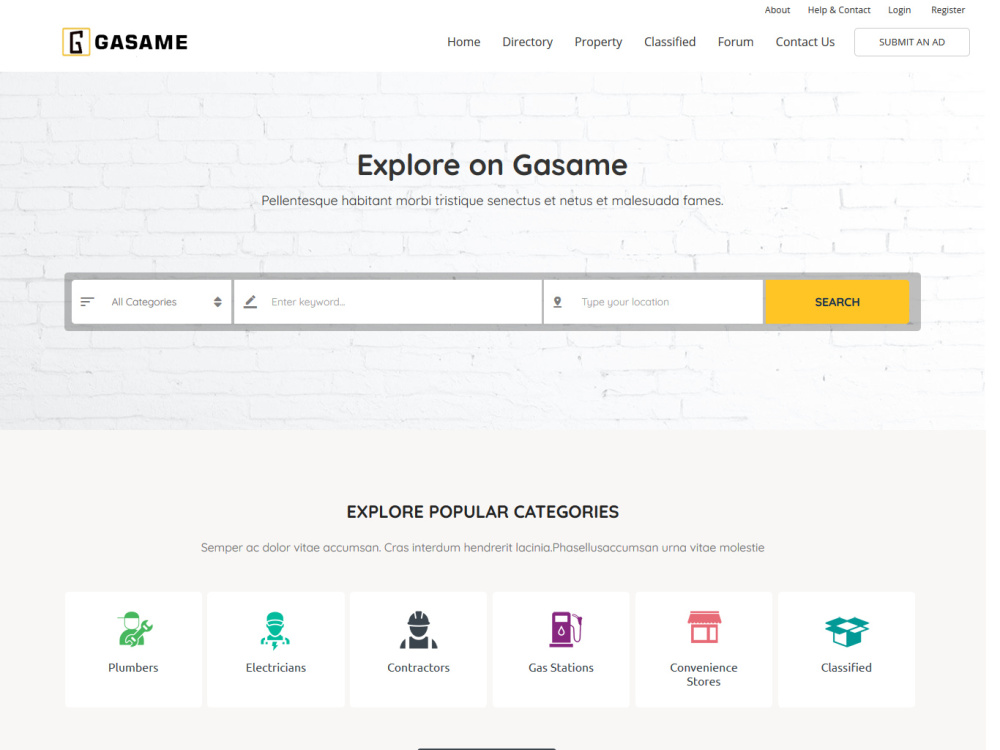
Task: Select the Contractors label
Action: point(418,668)
